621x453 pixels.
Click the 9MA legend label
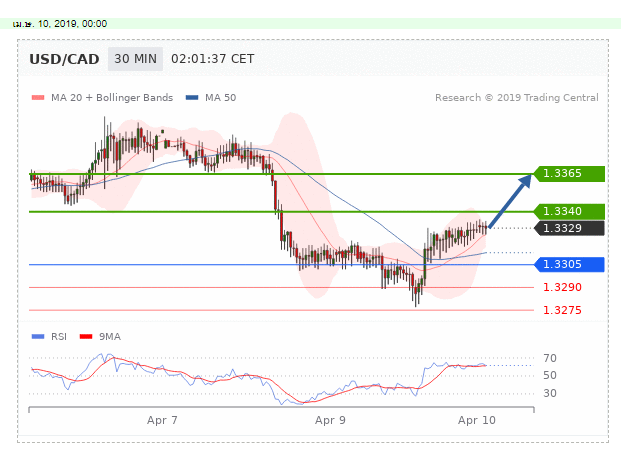point(110,337)
